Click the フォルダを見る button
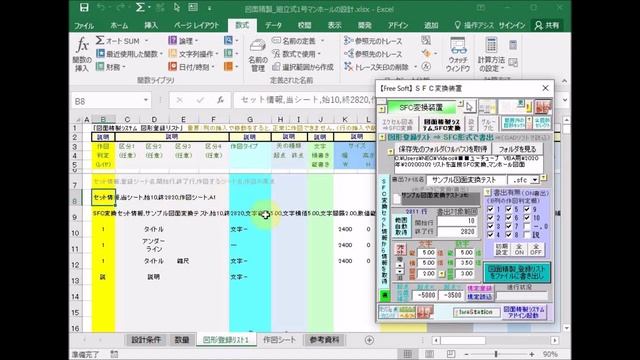 (x=517, y=149)
